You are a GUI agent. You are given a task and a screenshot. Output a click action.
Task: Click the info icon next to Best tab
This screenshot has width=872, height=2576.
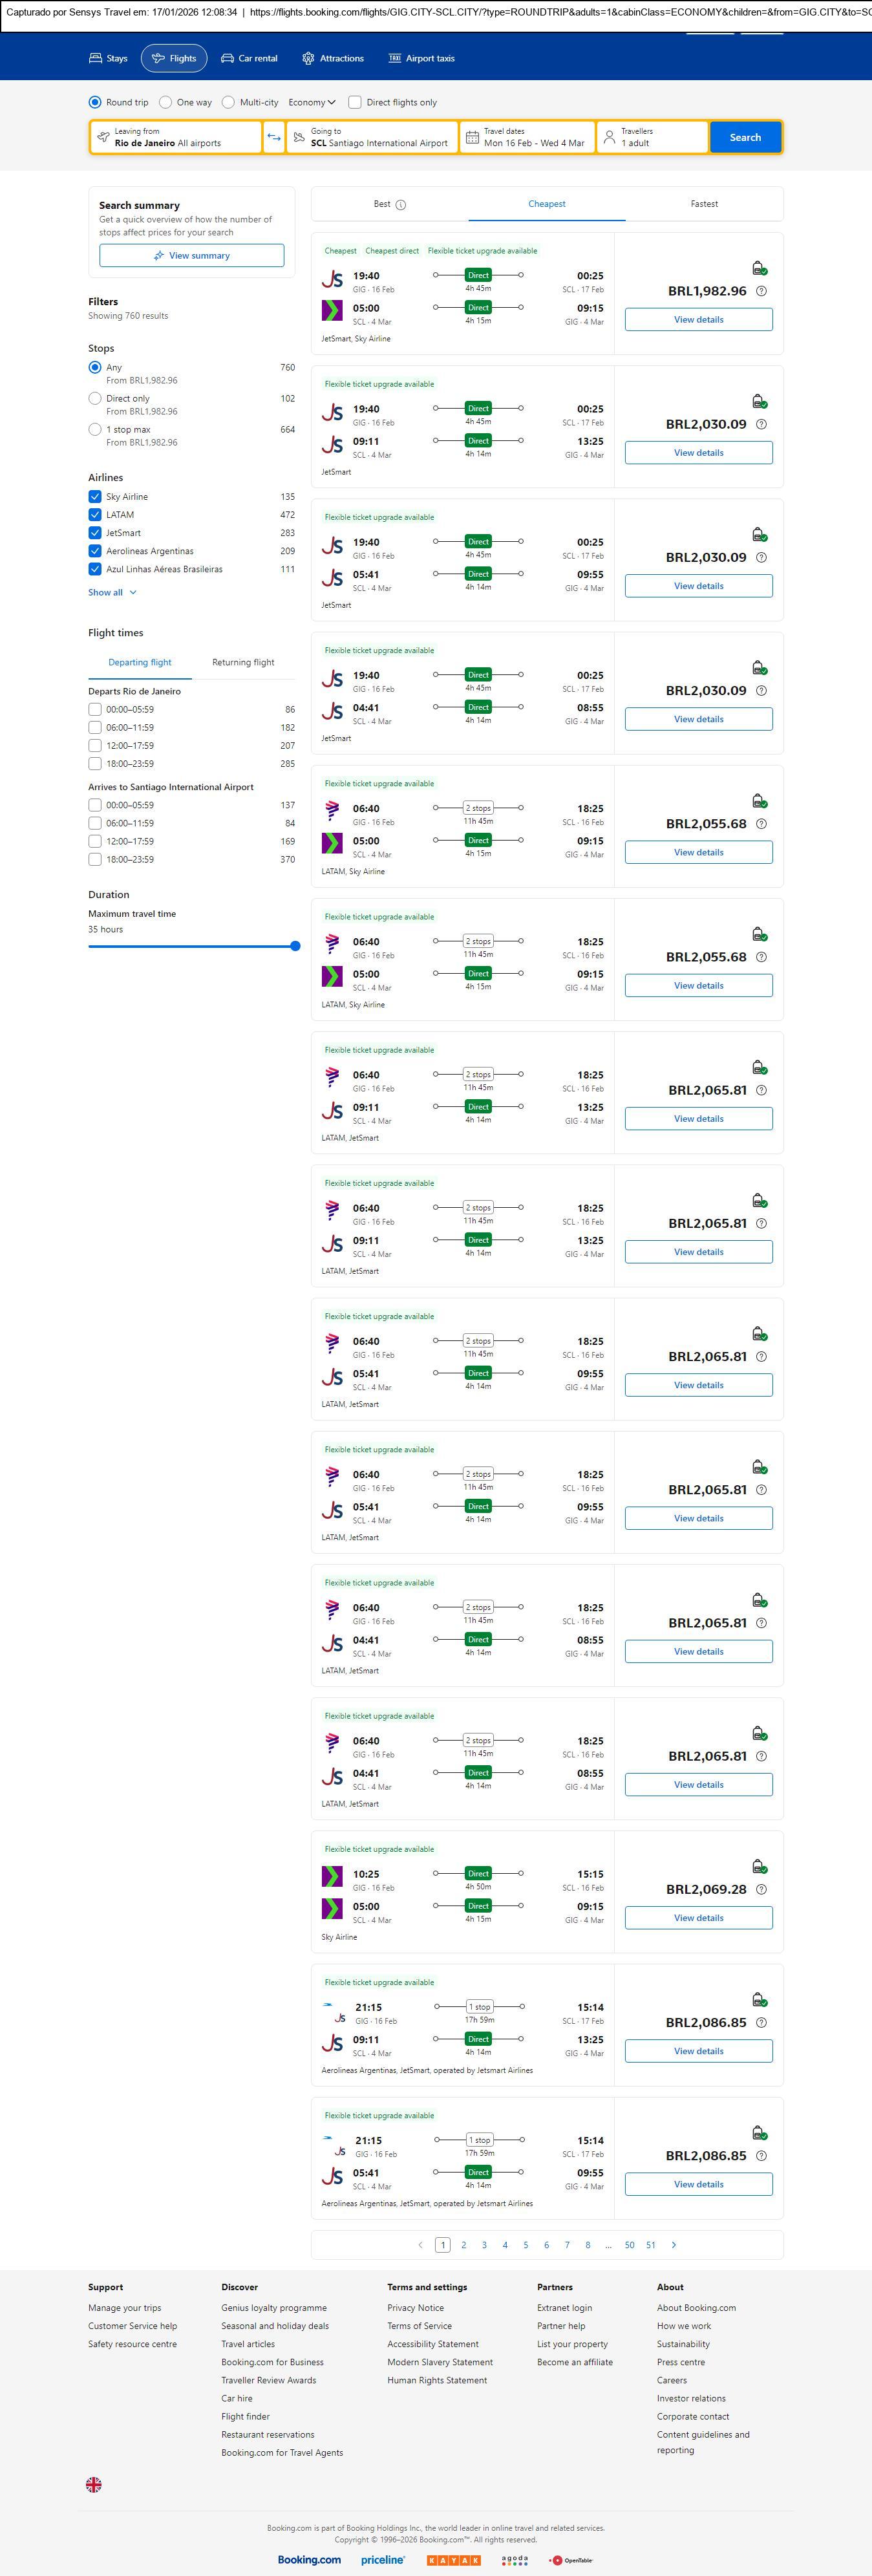click(x=401, y=205)
